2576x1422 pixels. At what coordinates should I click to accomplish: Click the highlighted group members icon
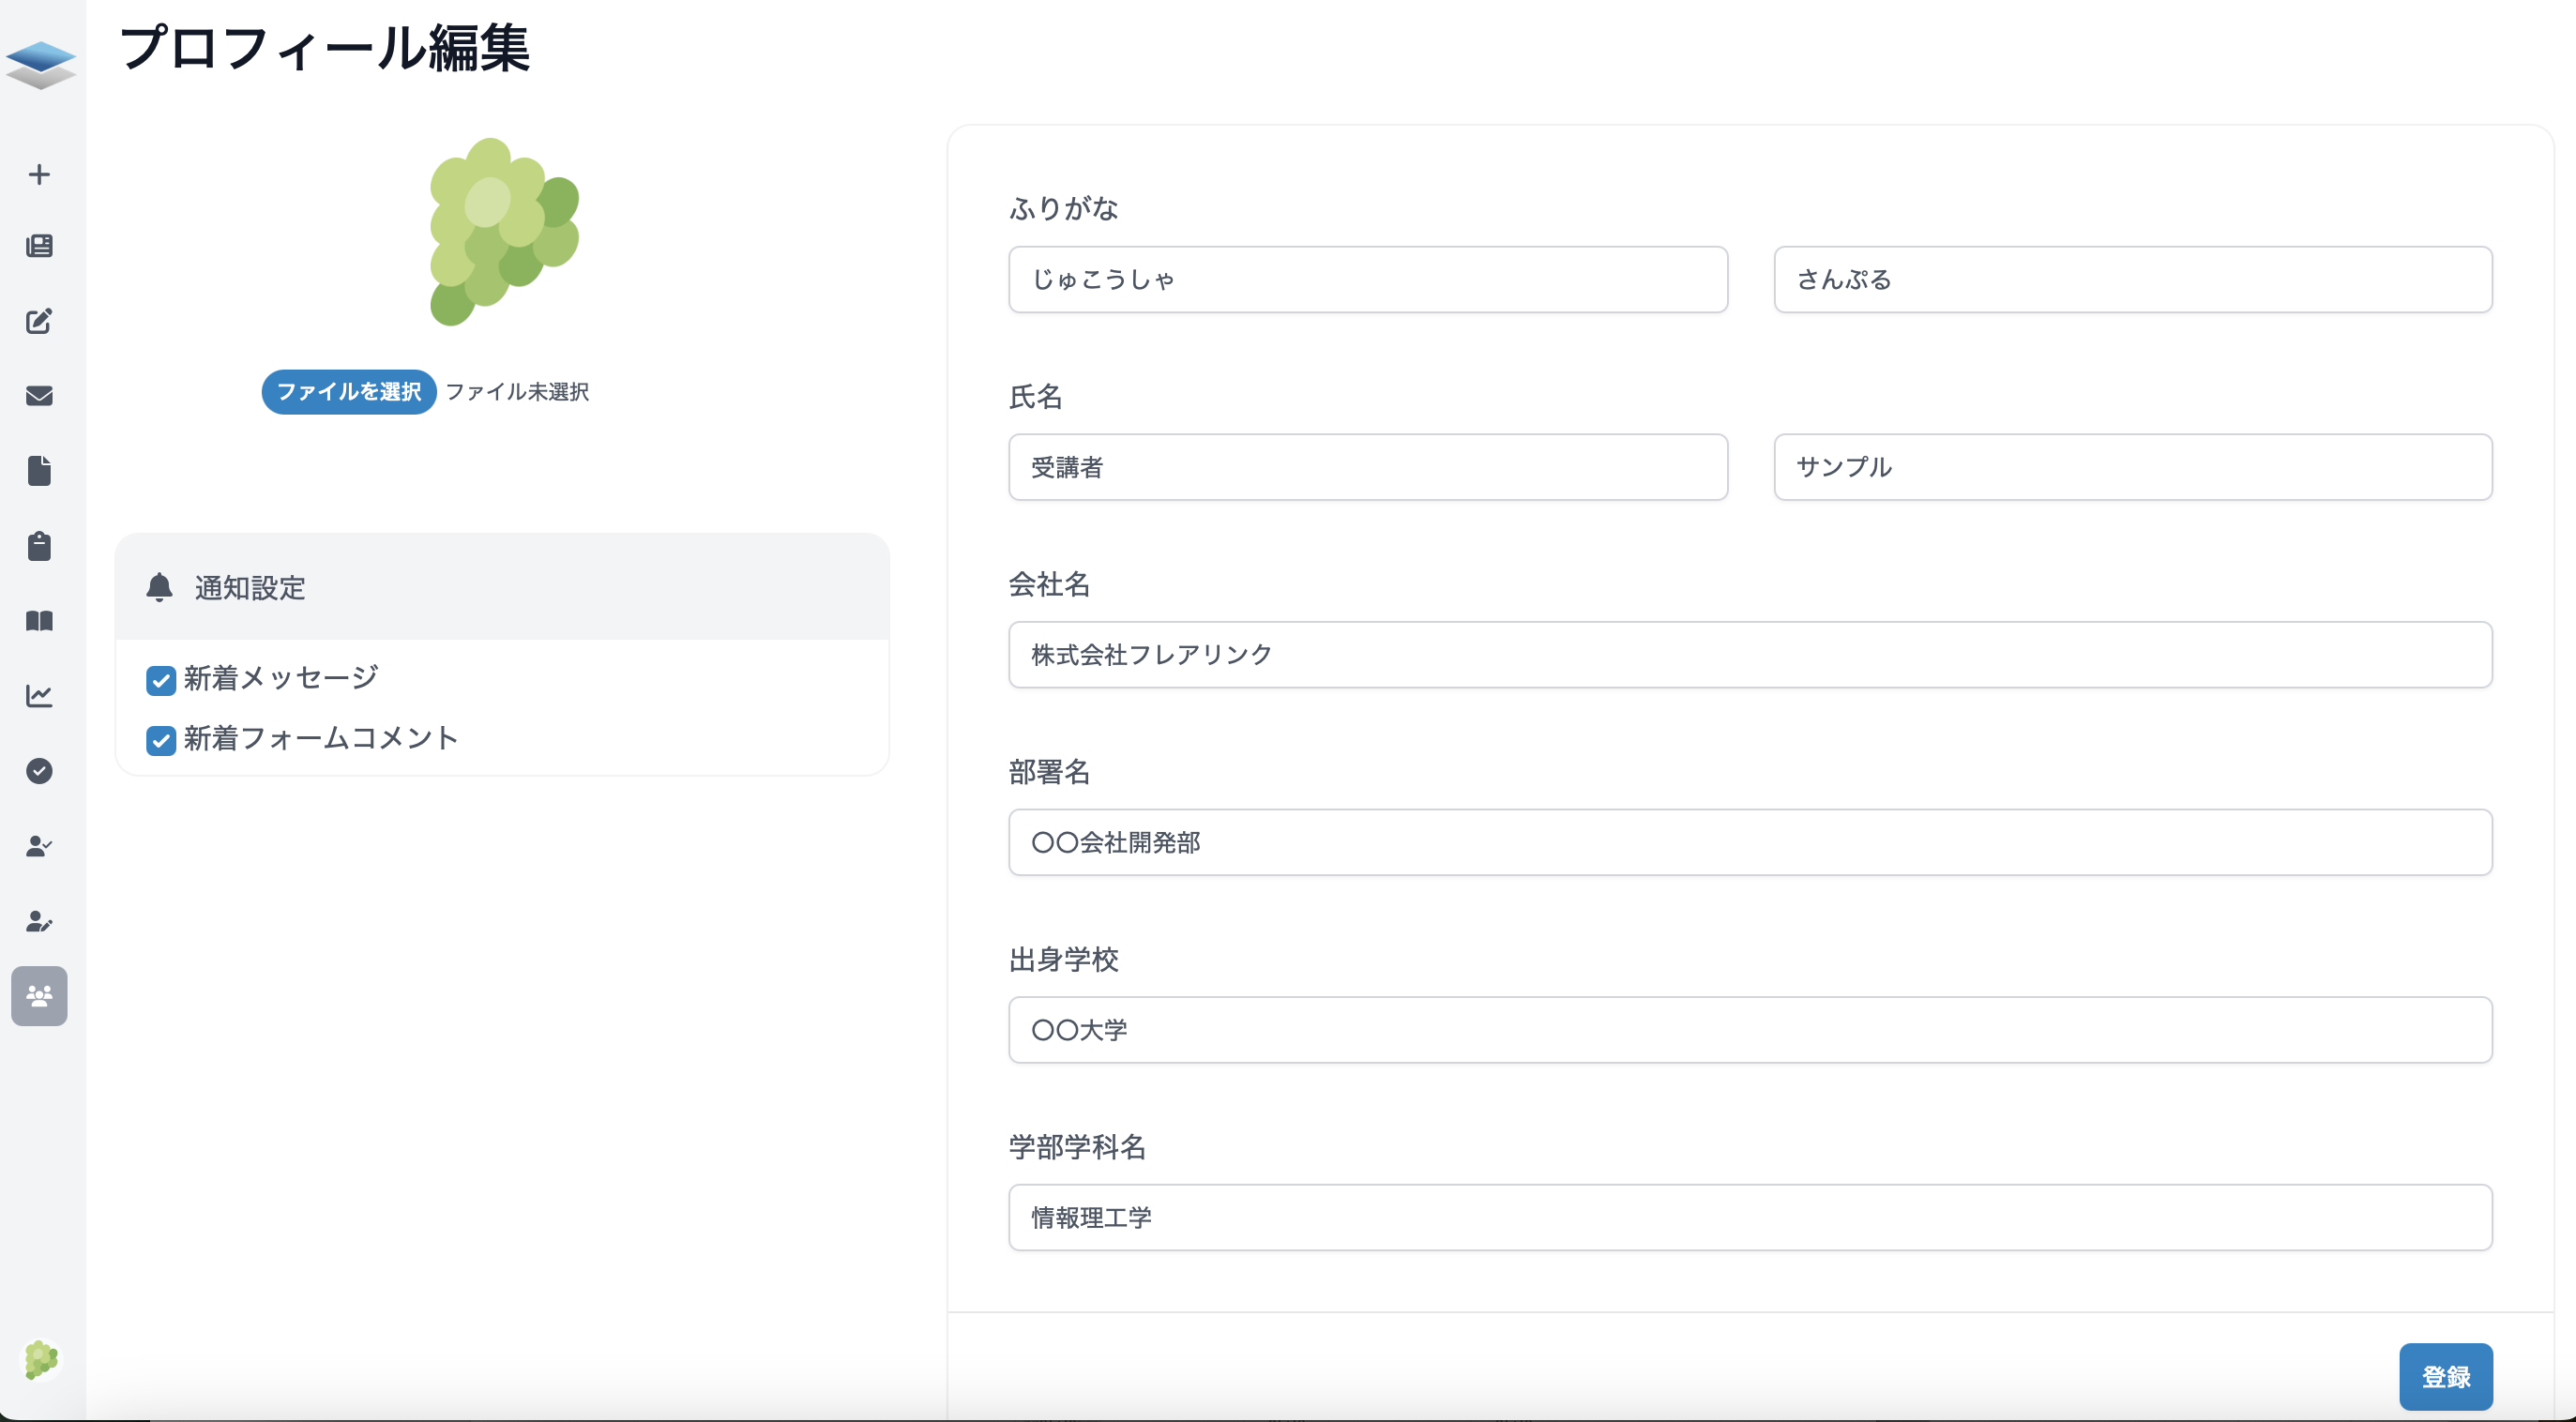coord(39,996)
